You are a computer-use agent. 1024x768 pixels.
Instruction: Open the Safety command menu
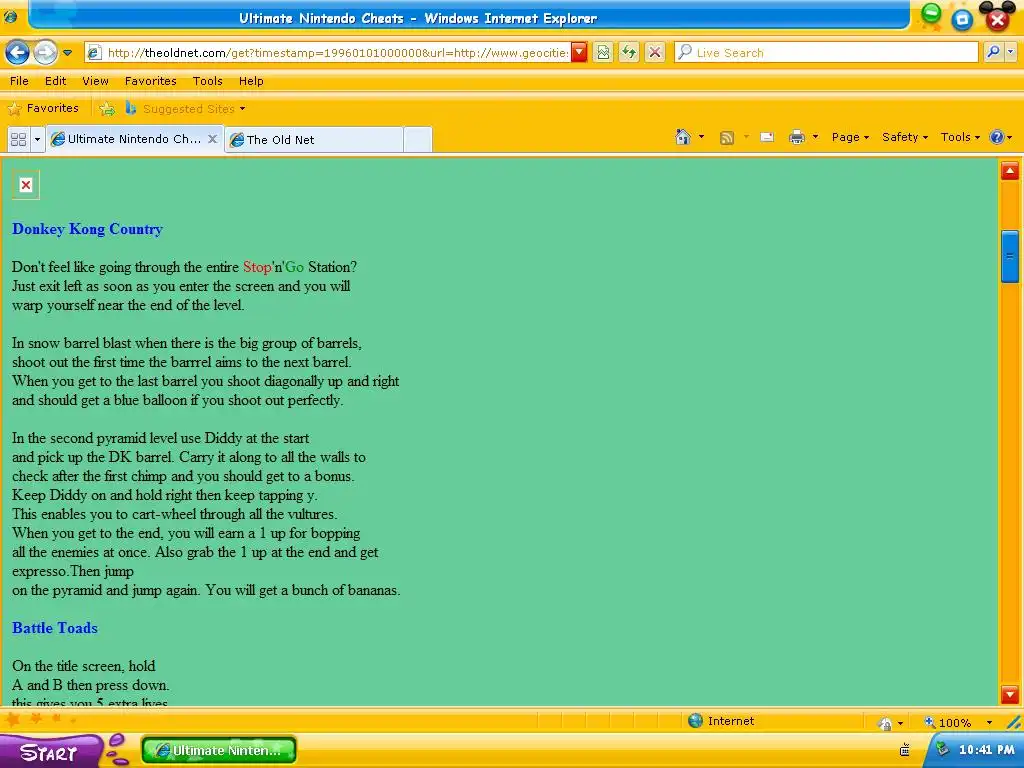[x=904, y=137]
